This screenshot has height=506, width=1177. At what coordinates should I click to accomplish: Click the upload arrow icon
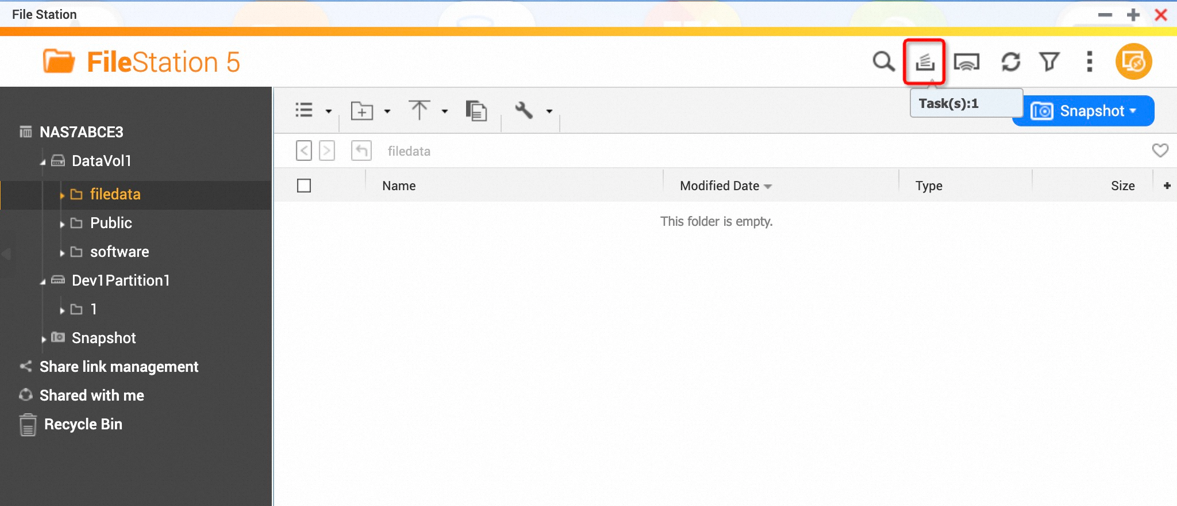419,110
